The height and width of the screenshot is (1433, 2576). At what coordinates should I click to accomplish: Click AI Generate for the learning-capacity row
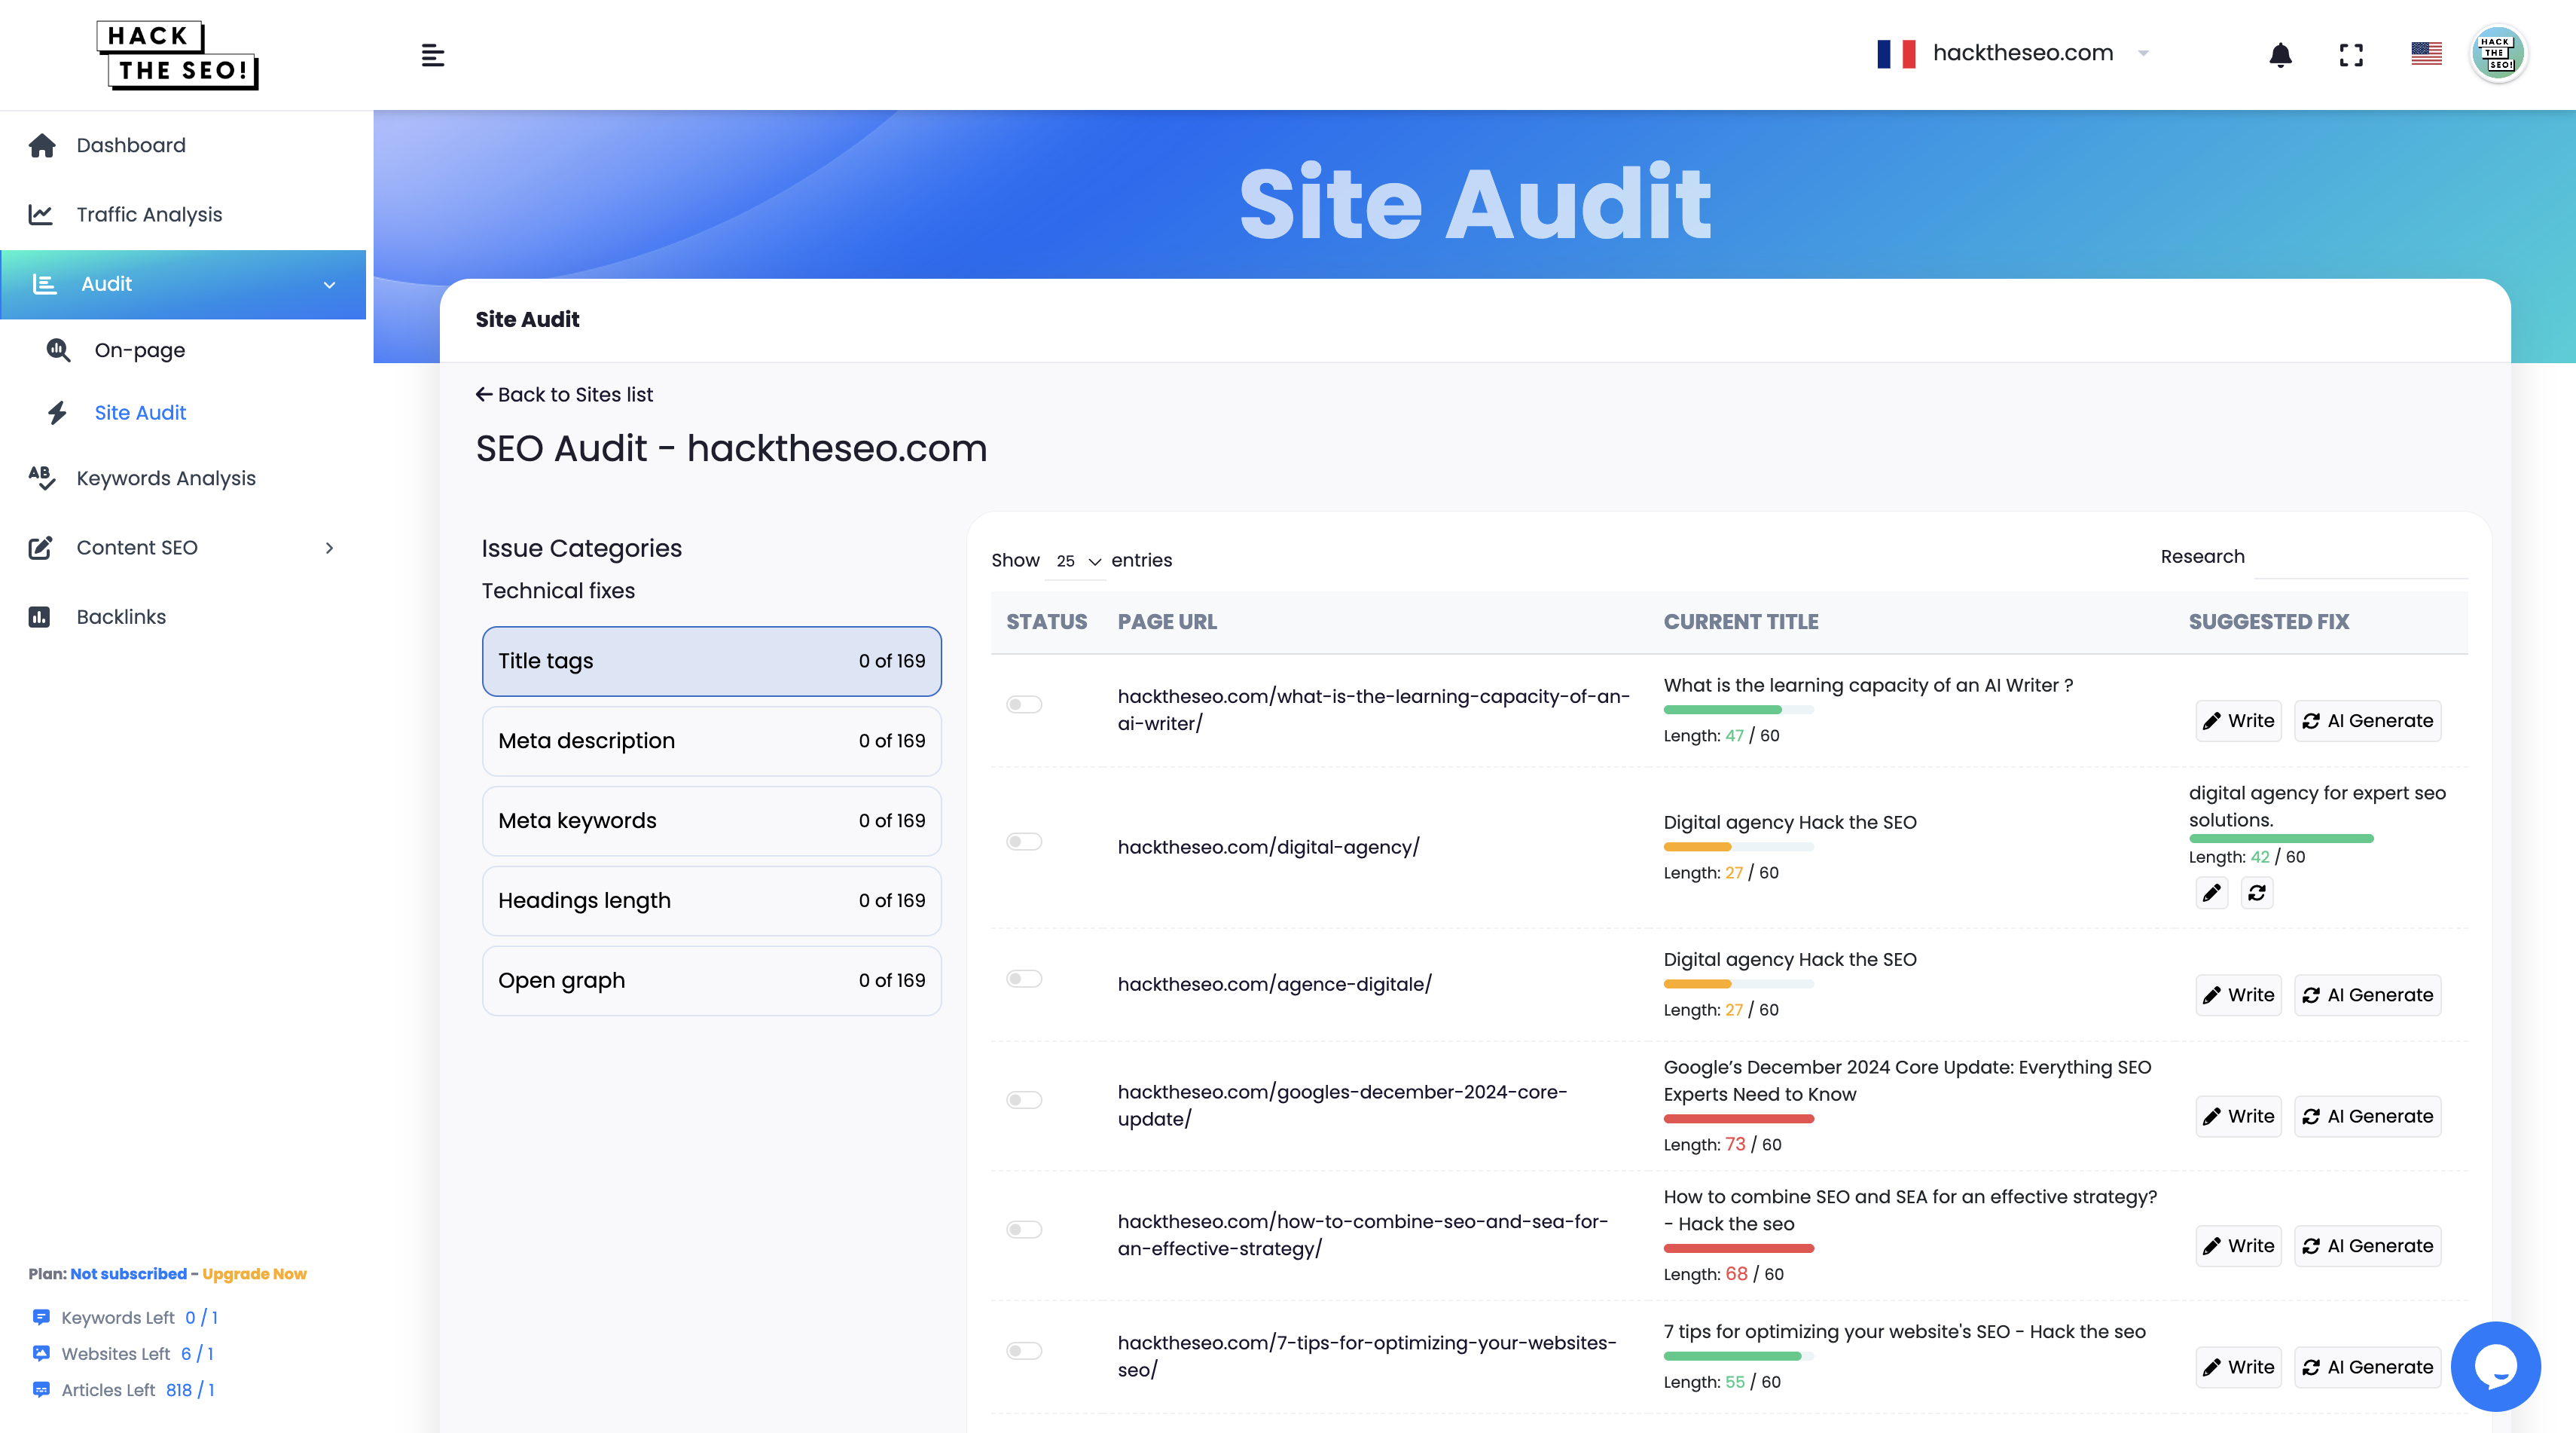pos(2367,721)
